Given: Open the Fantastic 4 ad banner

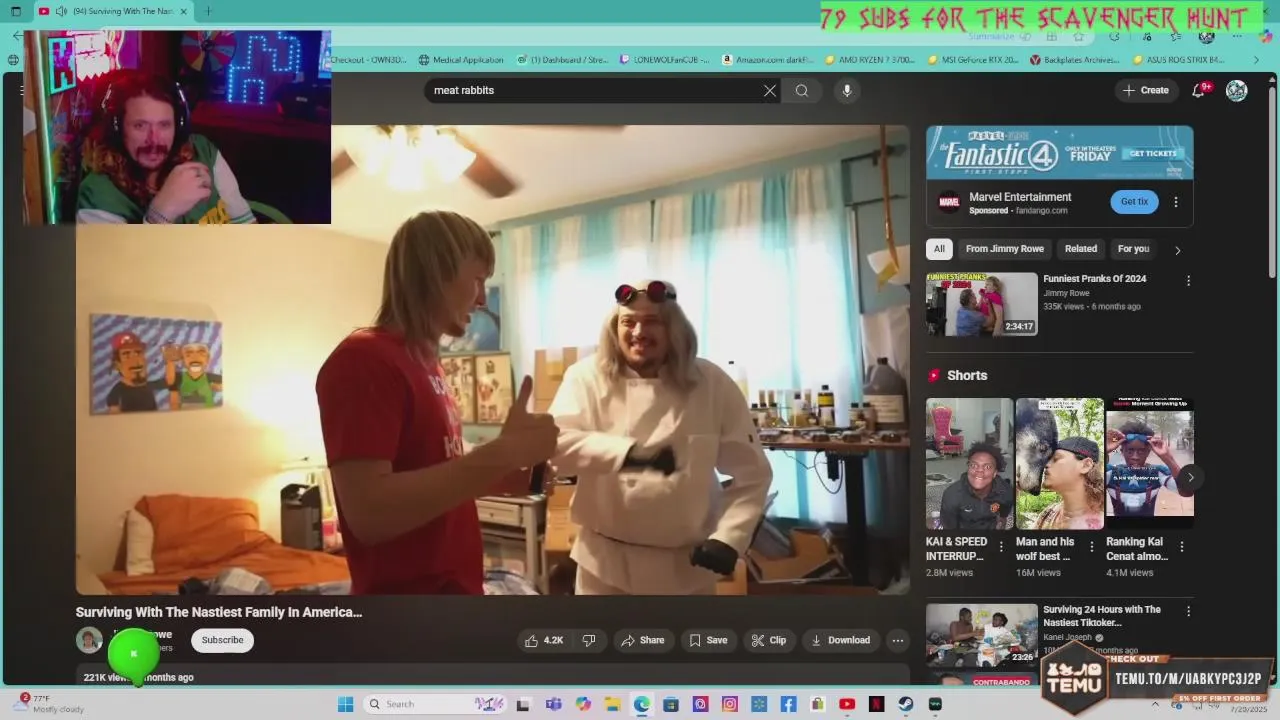Looking at the screenshot, I should [1059, 153].
